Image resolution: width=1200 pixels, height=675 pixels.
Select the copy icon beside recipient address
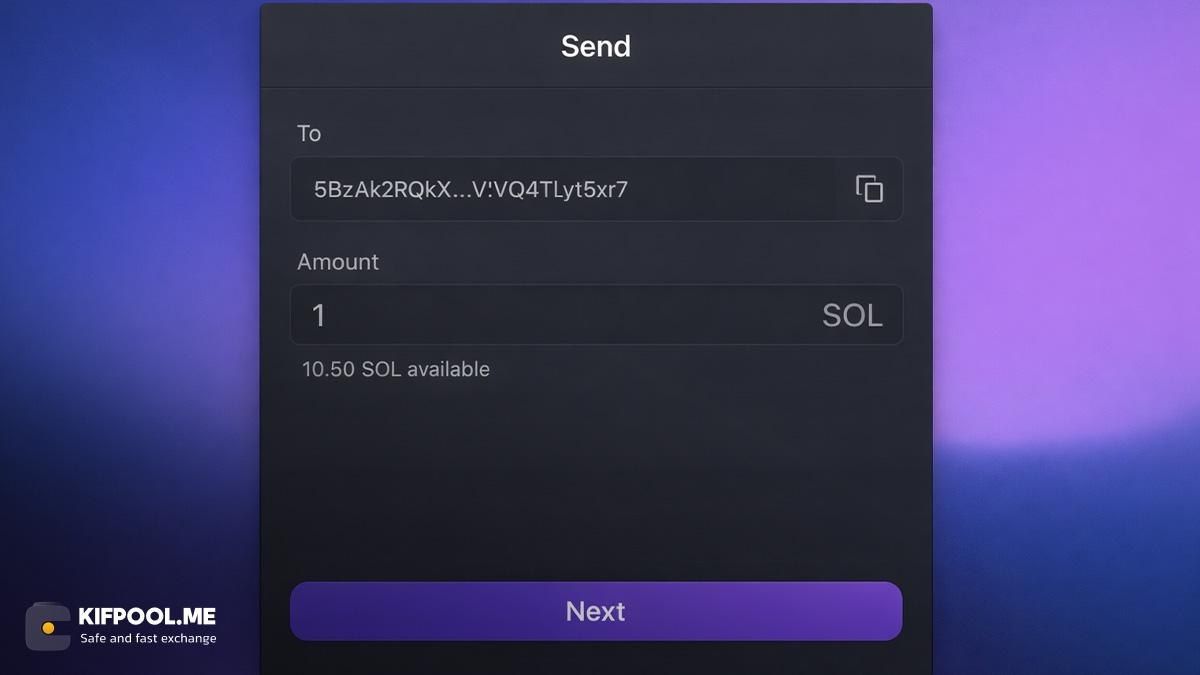(x=868, y=188)
